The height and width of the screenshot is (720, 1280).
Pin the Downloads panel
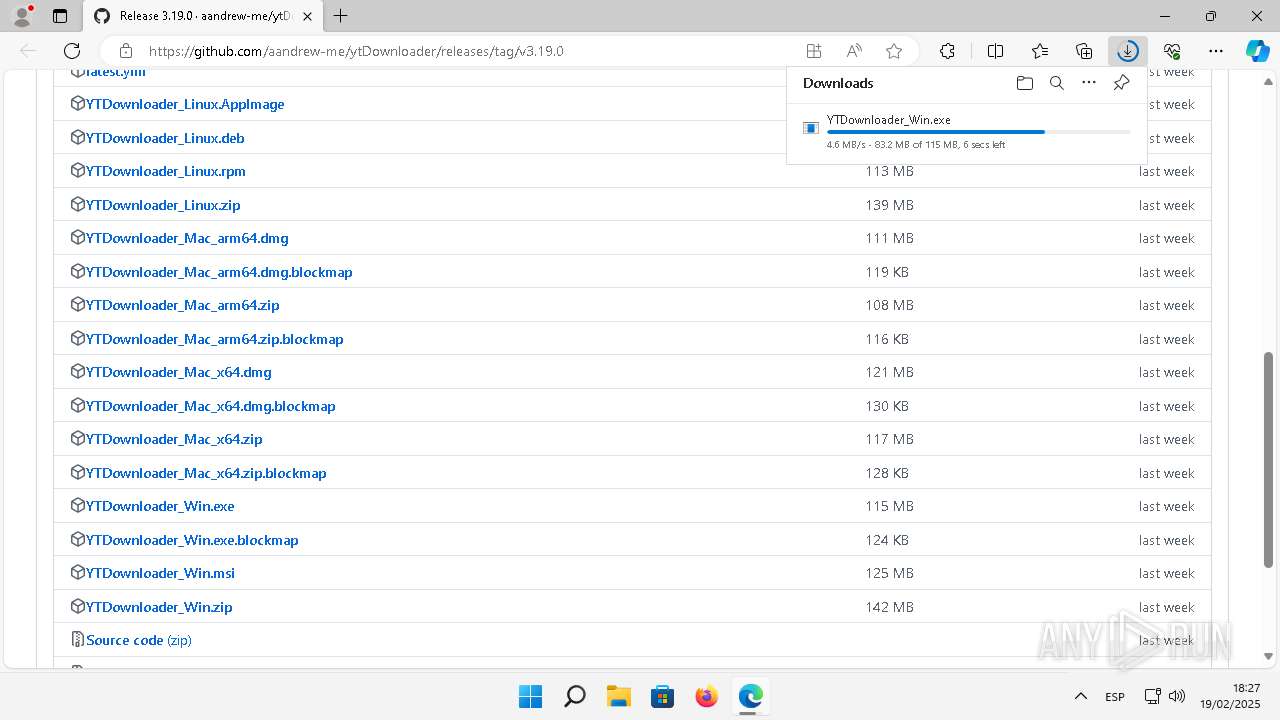(1121, 83)
